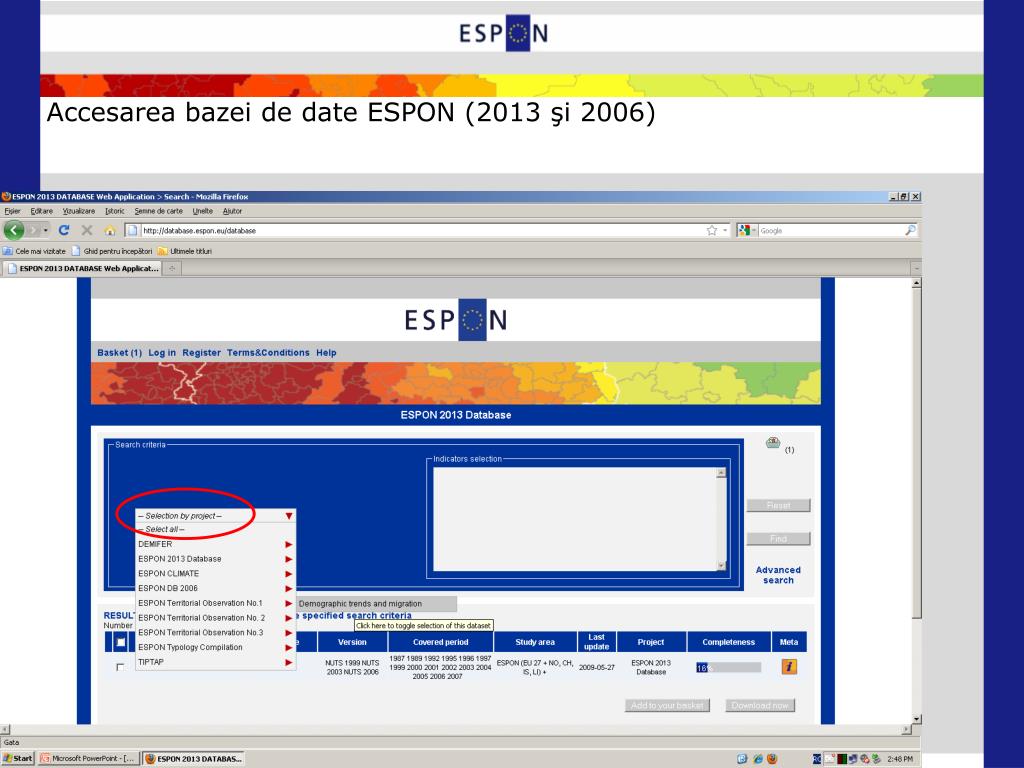Image resolution: width=1024 pixels, height=768 pixels.
Task: Click the Find button
Action: pos(778,539)
